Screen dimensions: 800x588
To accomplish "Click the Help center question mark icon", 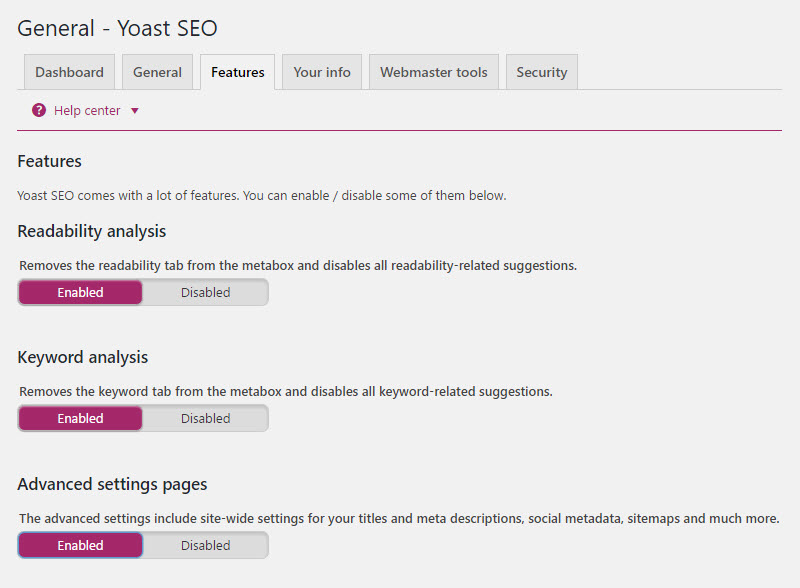I will [x=39, y=110].
